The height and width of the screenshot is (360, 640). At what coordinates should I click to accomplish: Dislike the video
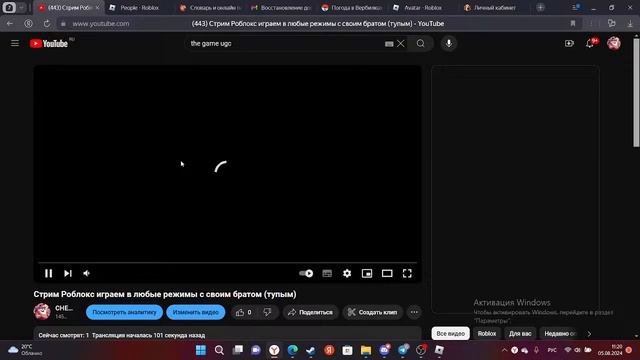267,312
